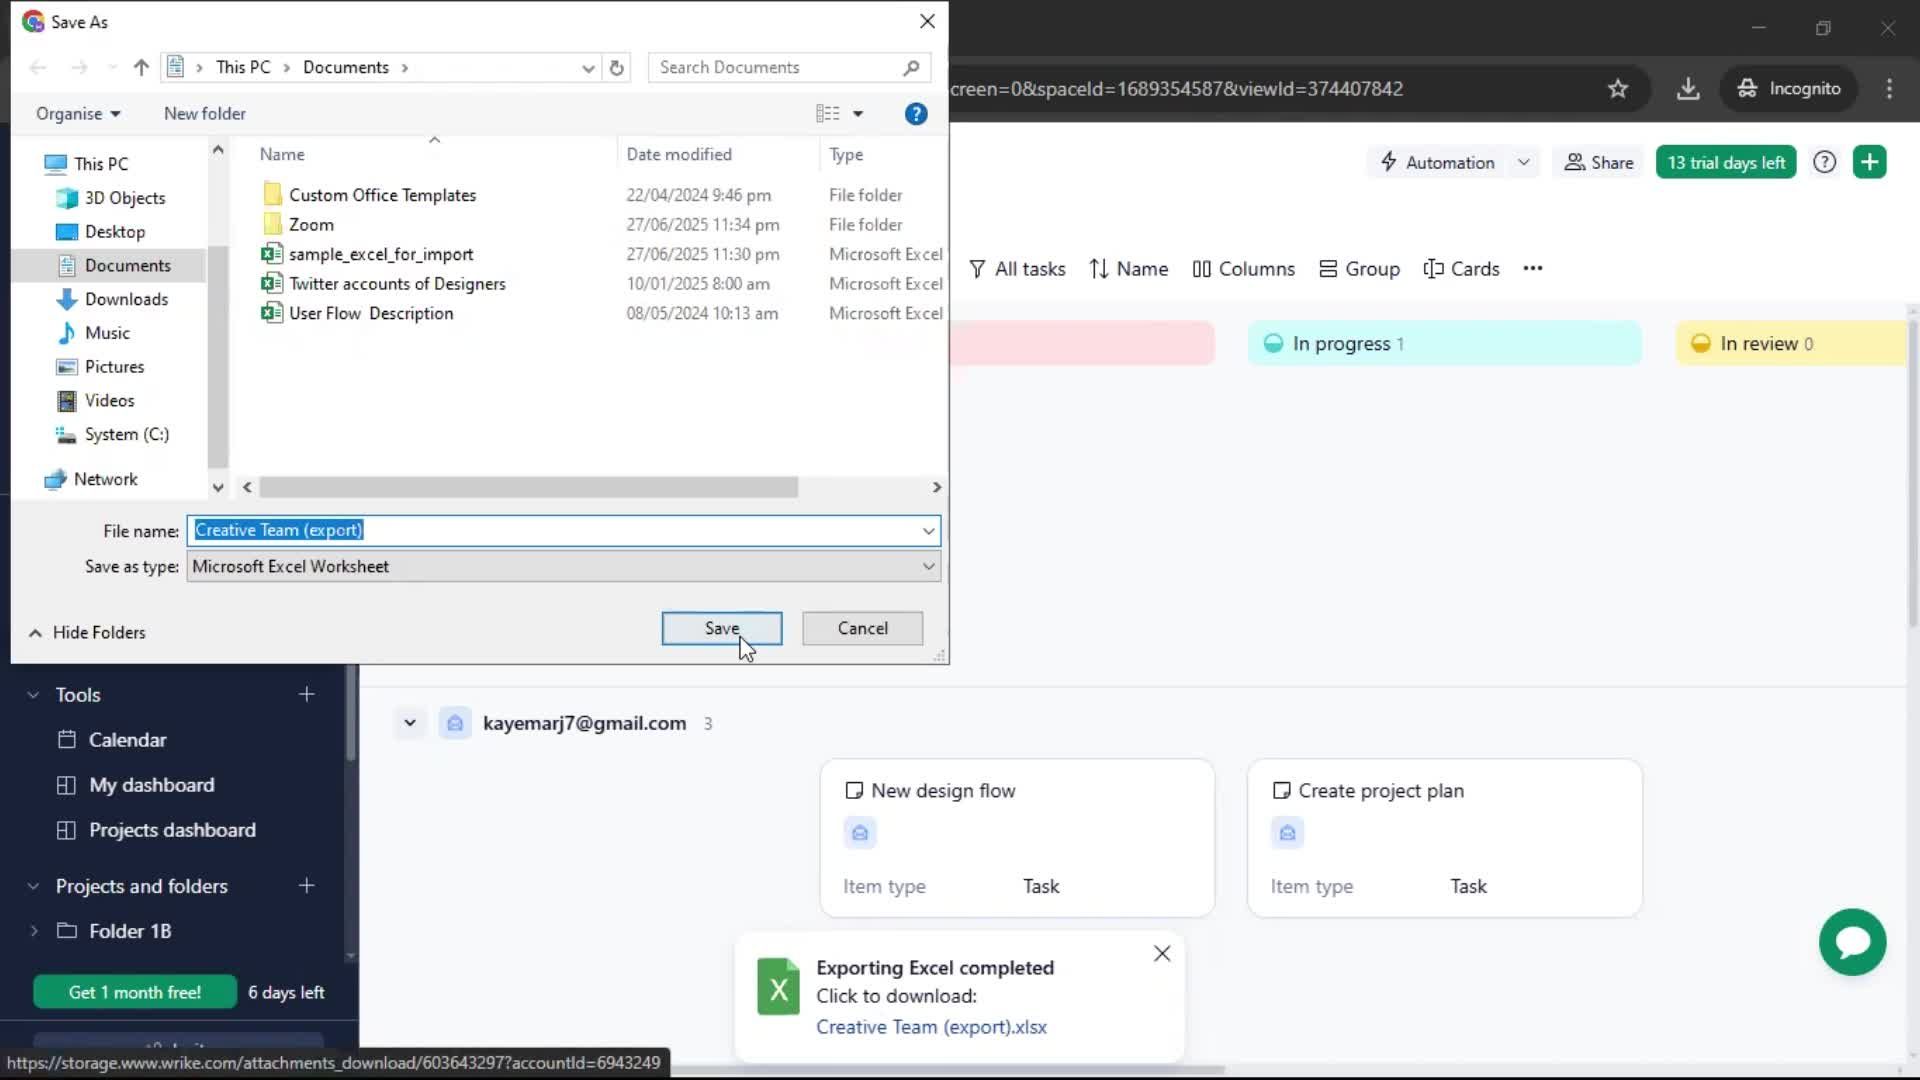Screen dimensions: 1920x1080
Task: Select This PC in navigation tree
Action: click(x=101, y=164)
